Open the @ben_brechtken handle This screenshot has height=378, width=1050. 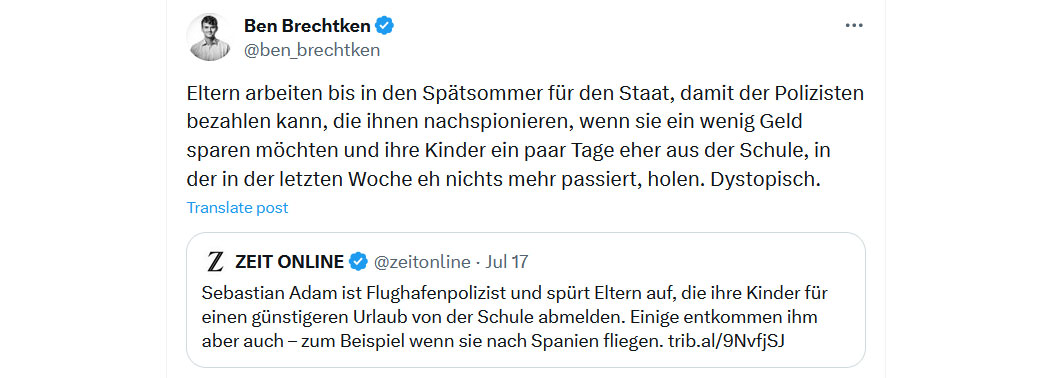click(x=312, y=50)
